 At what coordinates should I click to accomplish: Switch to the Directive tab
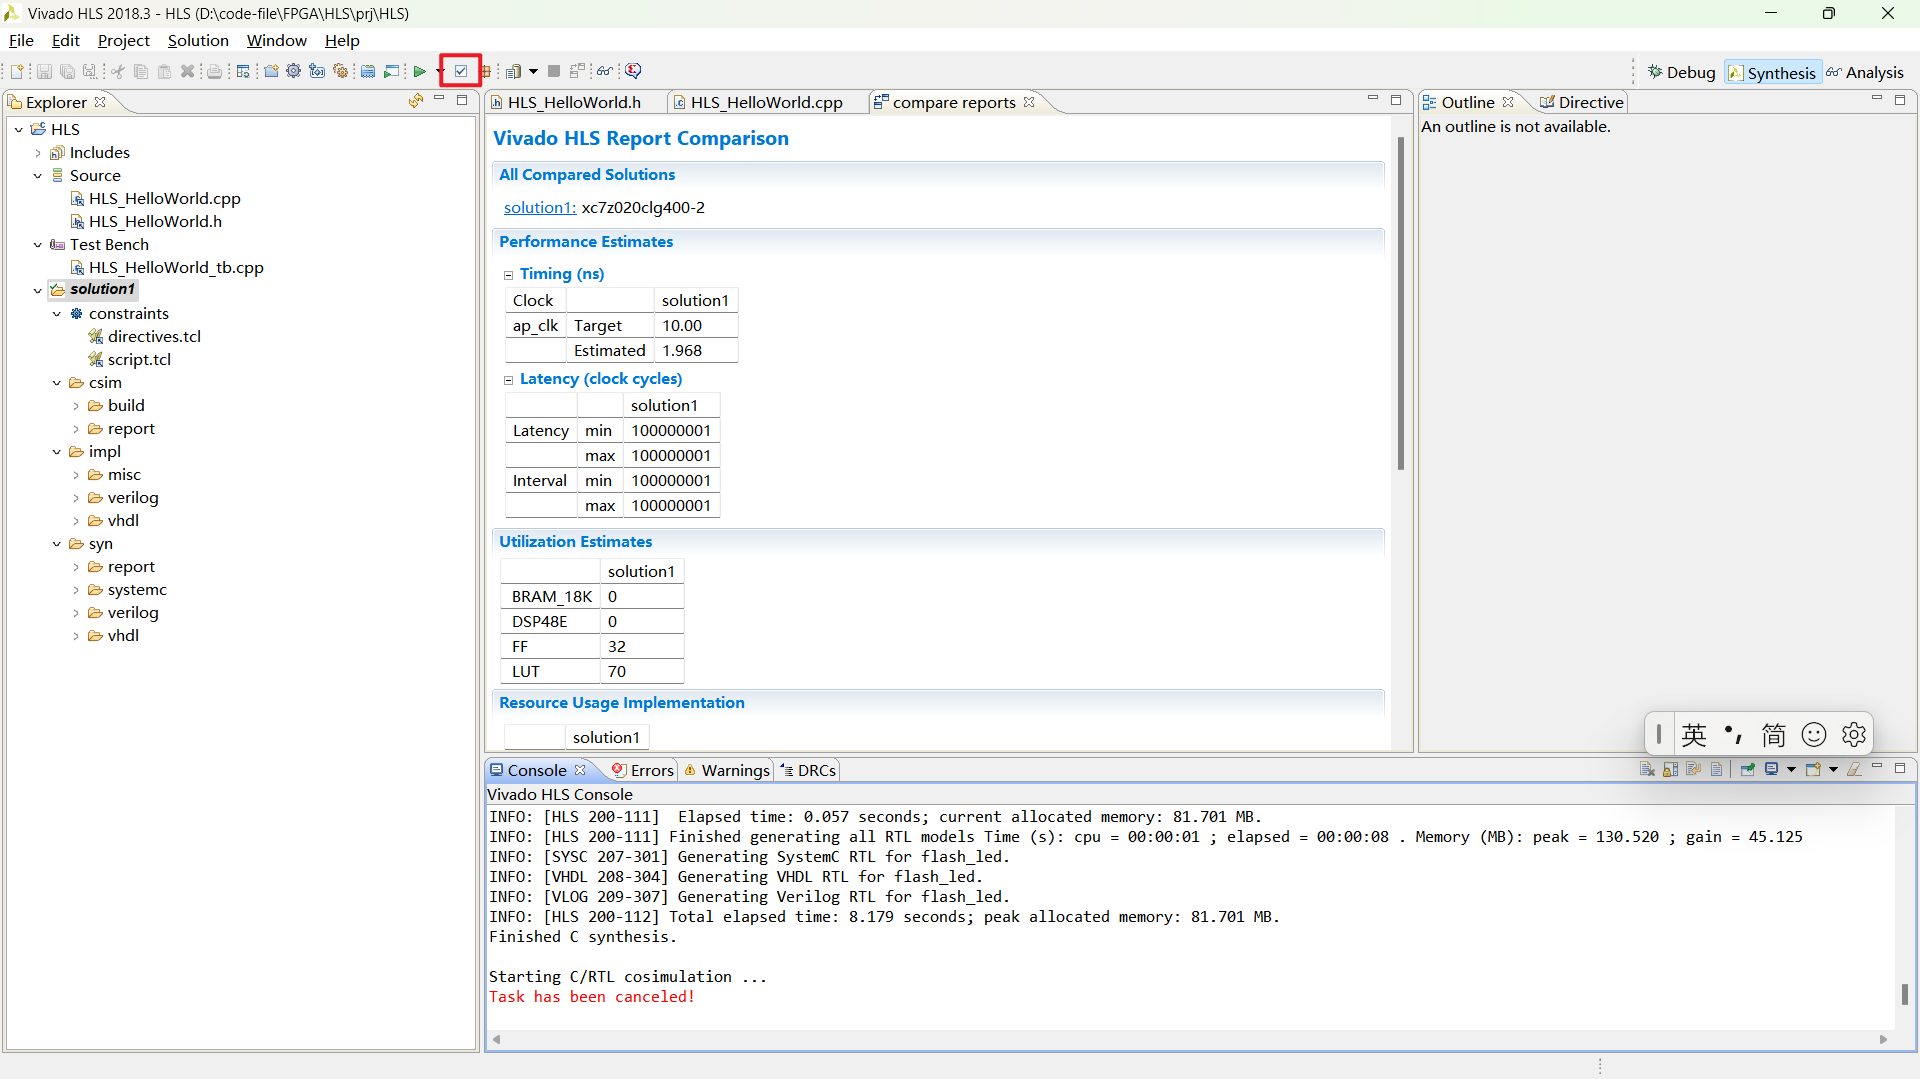(x=1582, y=102)
